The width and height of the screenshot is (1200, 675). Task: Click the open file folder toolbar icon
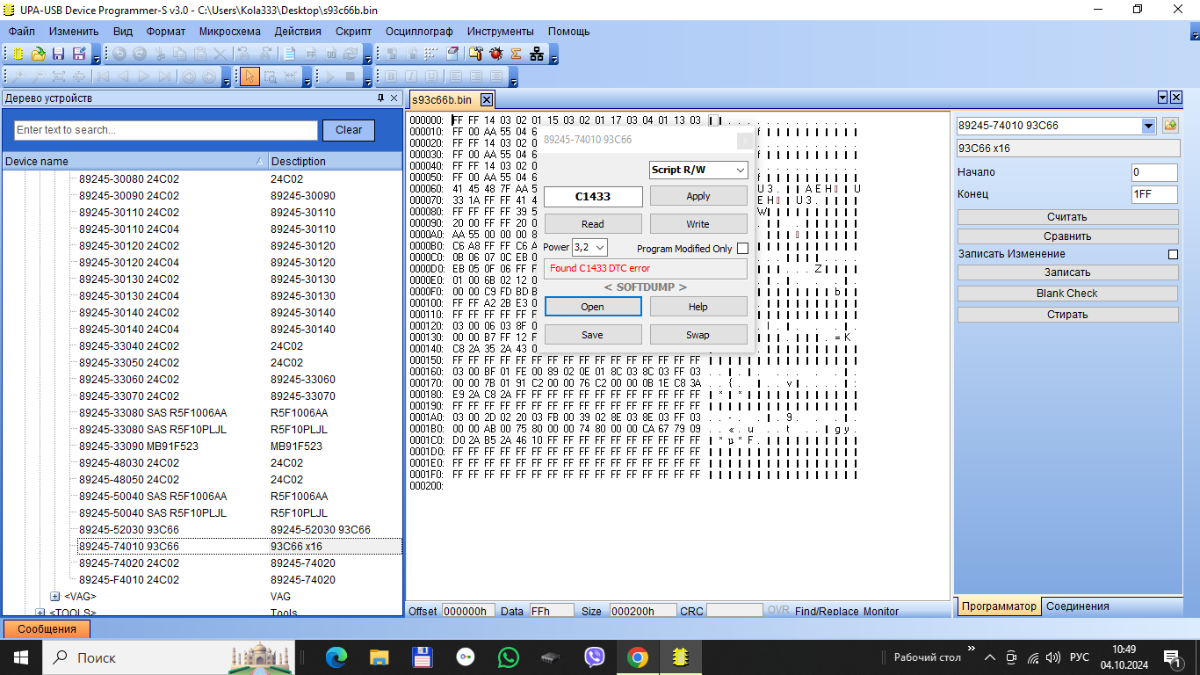pyautogui.click(x=38, y=54)
